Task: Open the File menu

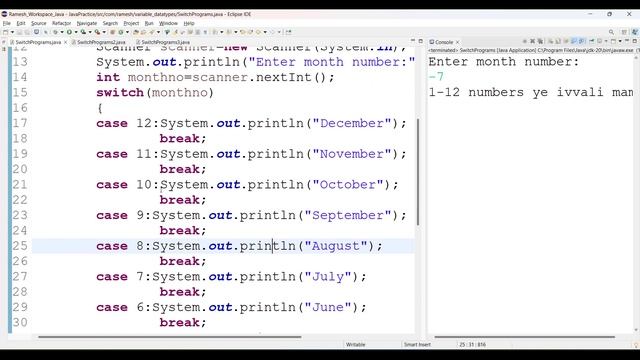Action: [7, 23]
